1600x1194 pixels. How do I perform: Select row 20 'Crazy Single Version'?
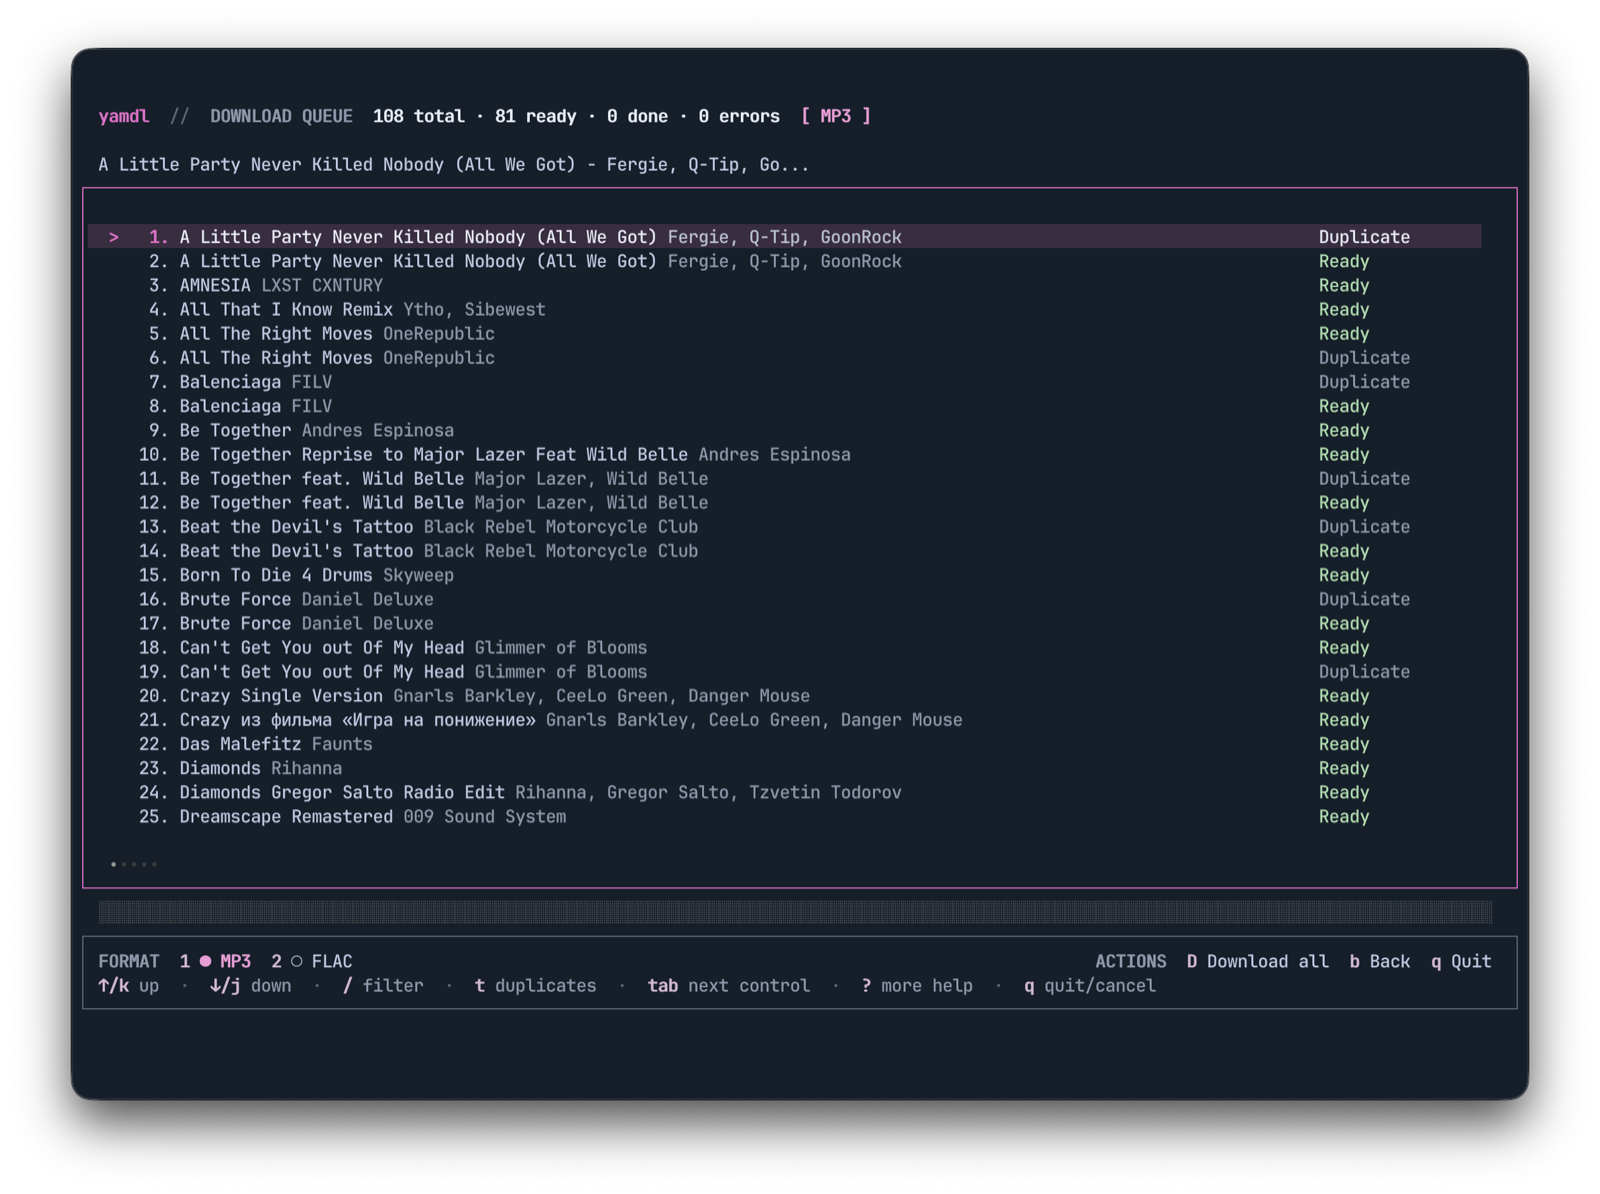785,696
